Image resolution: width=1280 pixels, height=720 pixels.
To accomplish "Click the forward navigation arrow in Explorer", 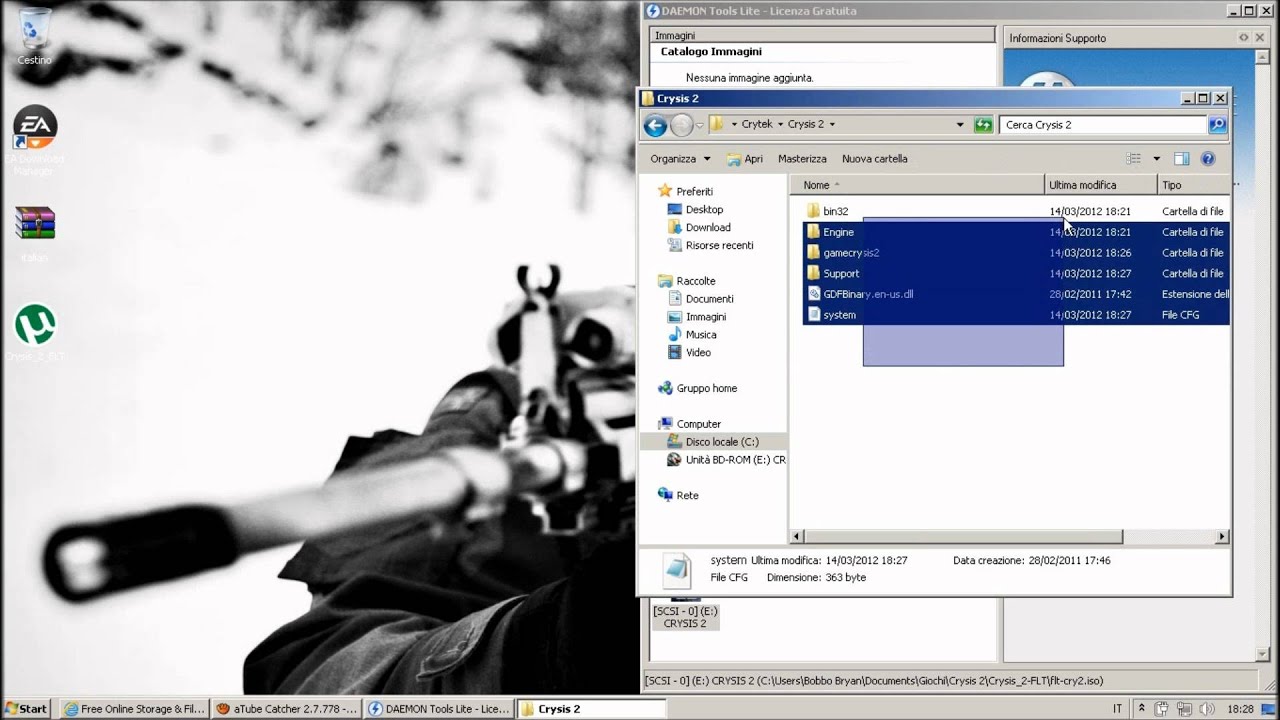I will tap(682, 125).
